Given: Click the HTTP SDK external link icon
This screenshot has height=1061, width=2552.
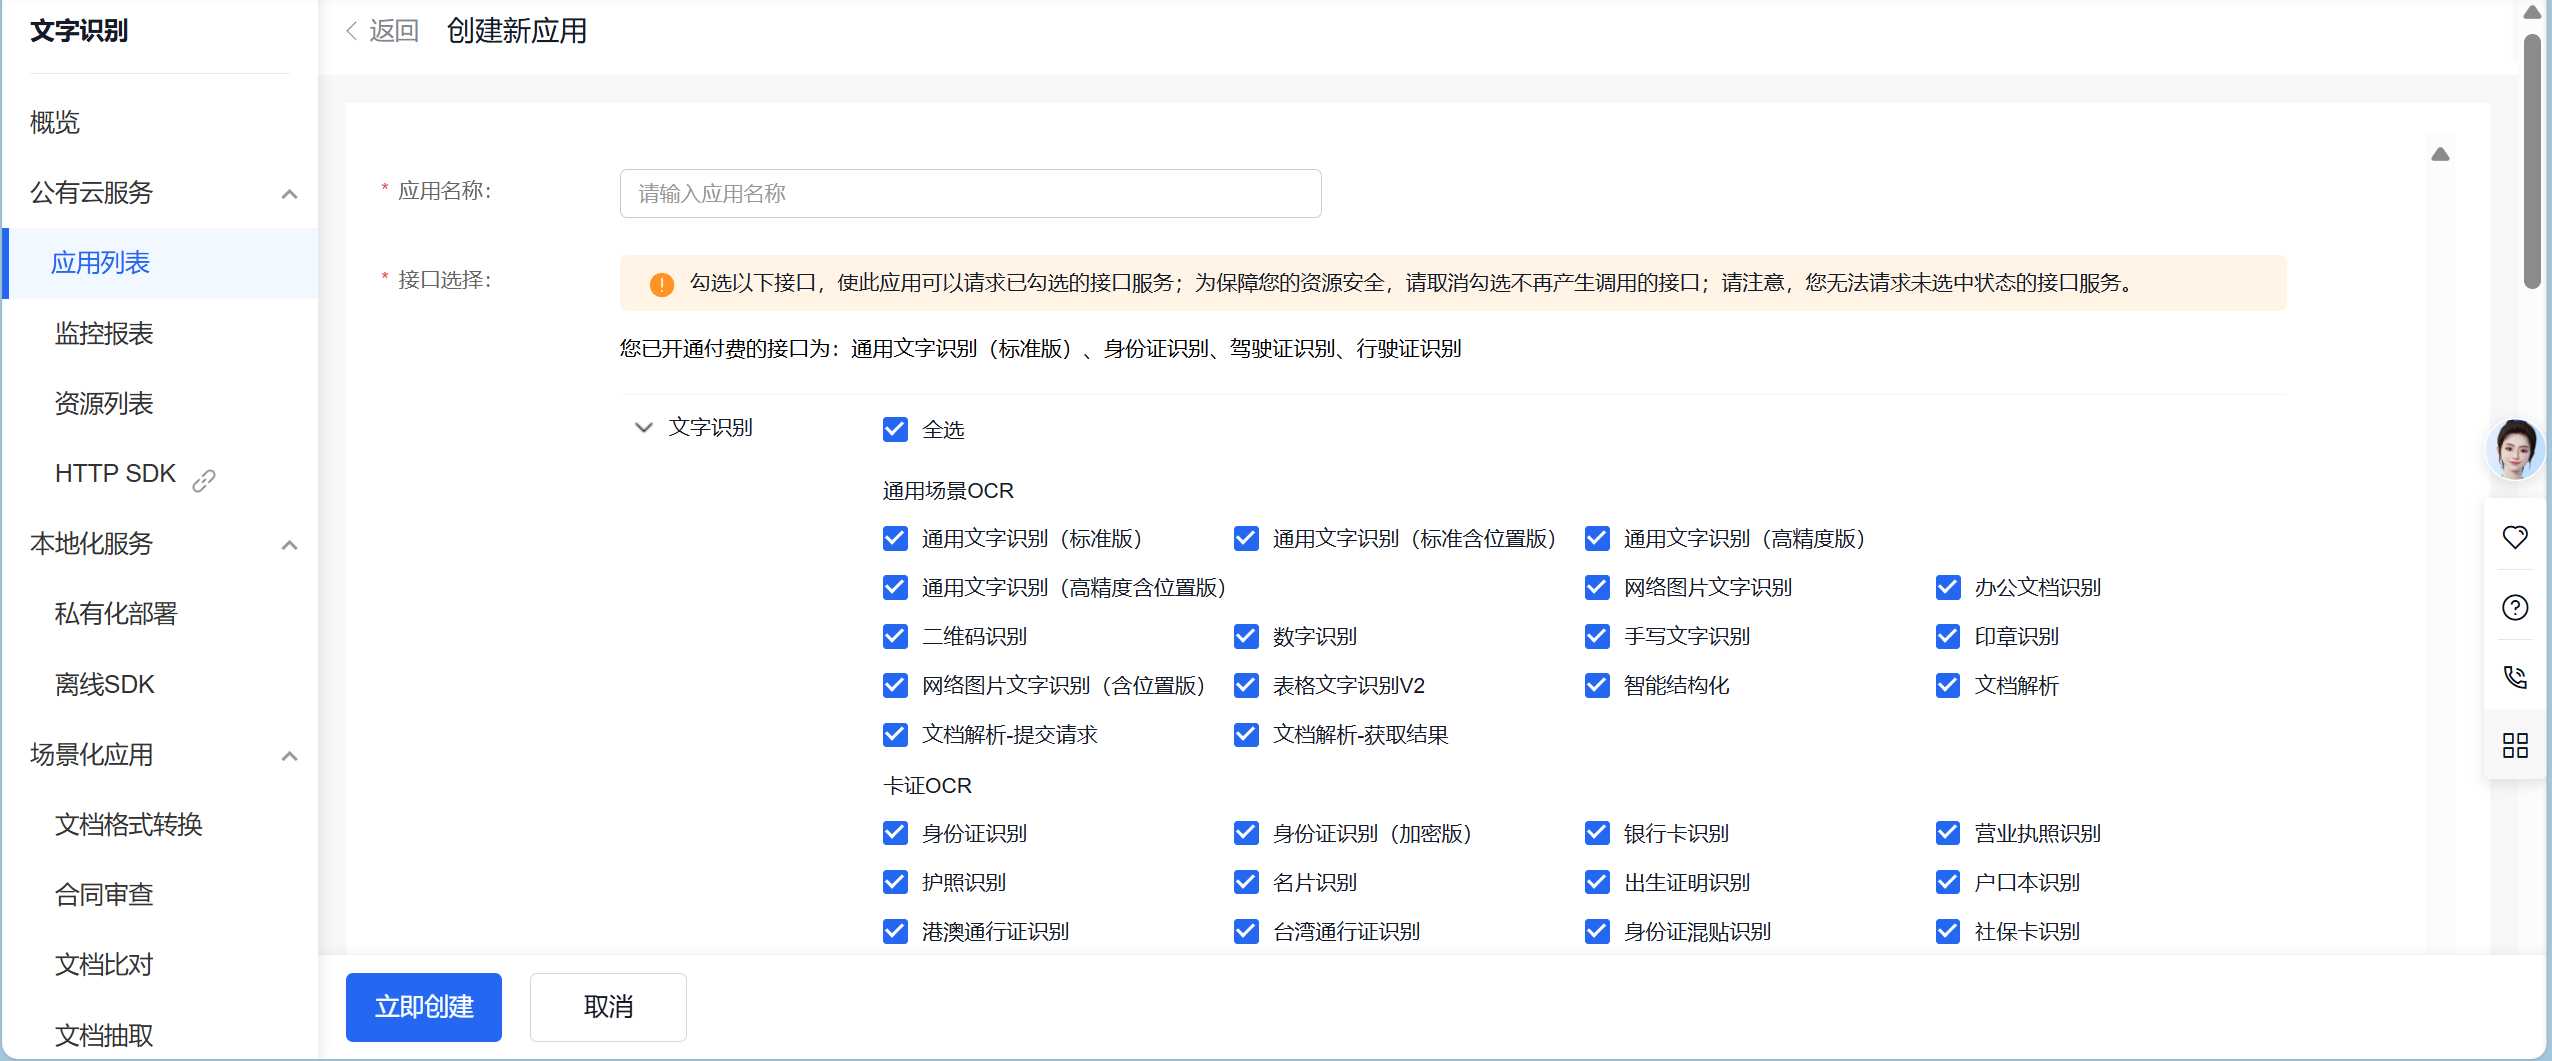Looking at the screenshot, I should click(203, 480).
